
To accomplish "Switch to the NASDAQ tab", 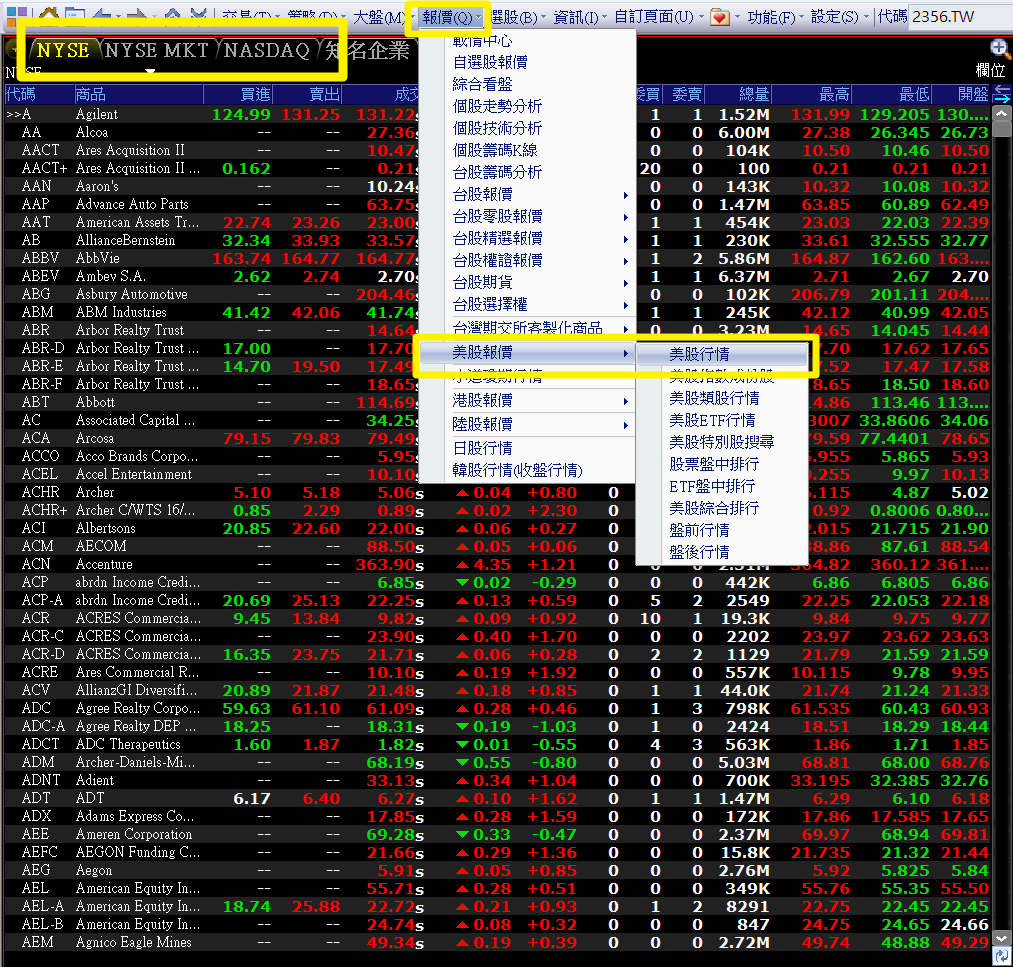I will (x=266, y=50).
